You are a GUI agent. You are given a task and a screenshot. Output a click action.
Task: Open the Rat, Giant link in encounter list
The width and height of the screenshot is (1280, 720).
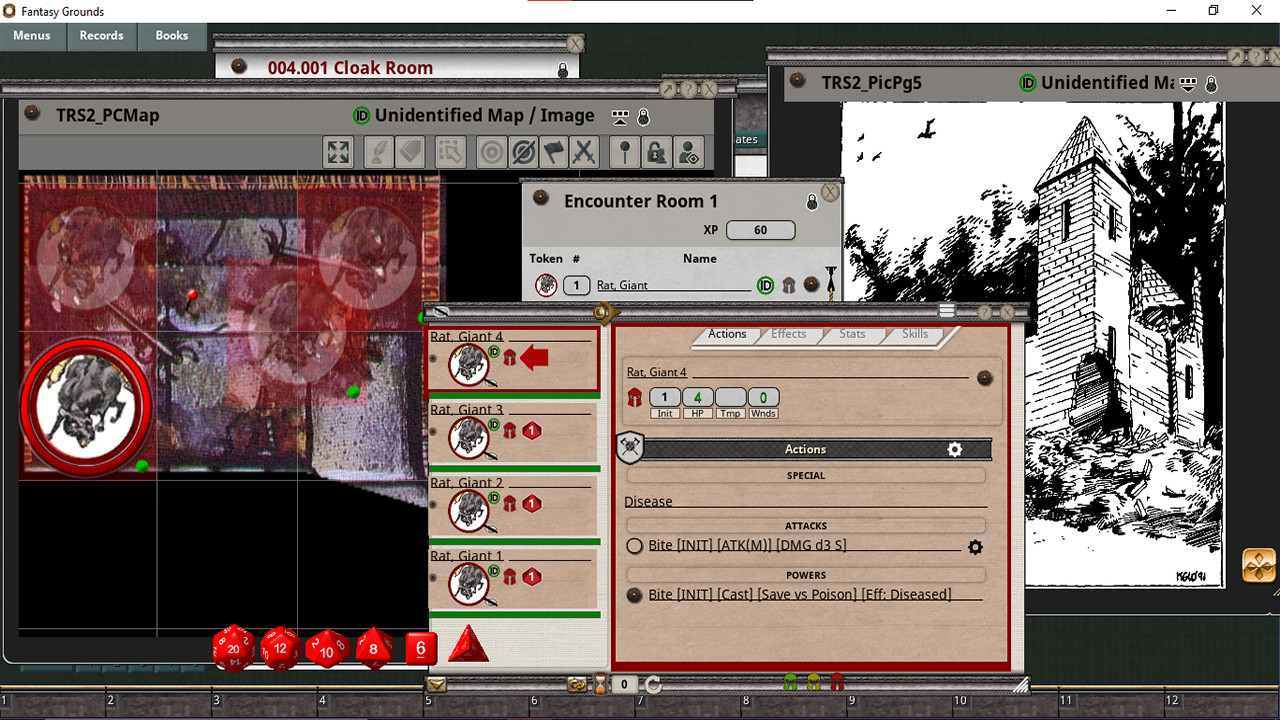(622, 286)
